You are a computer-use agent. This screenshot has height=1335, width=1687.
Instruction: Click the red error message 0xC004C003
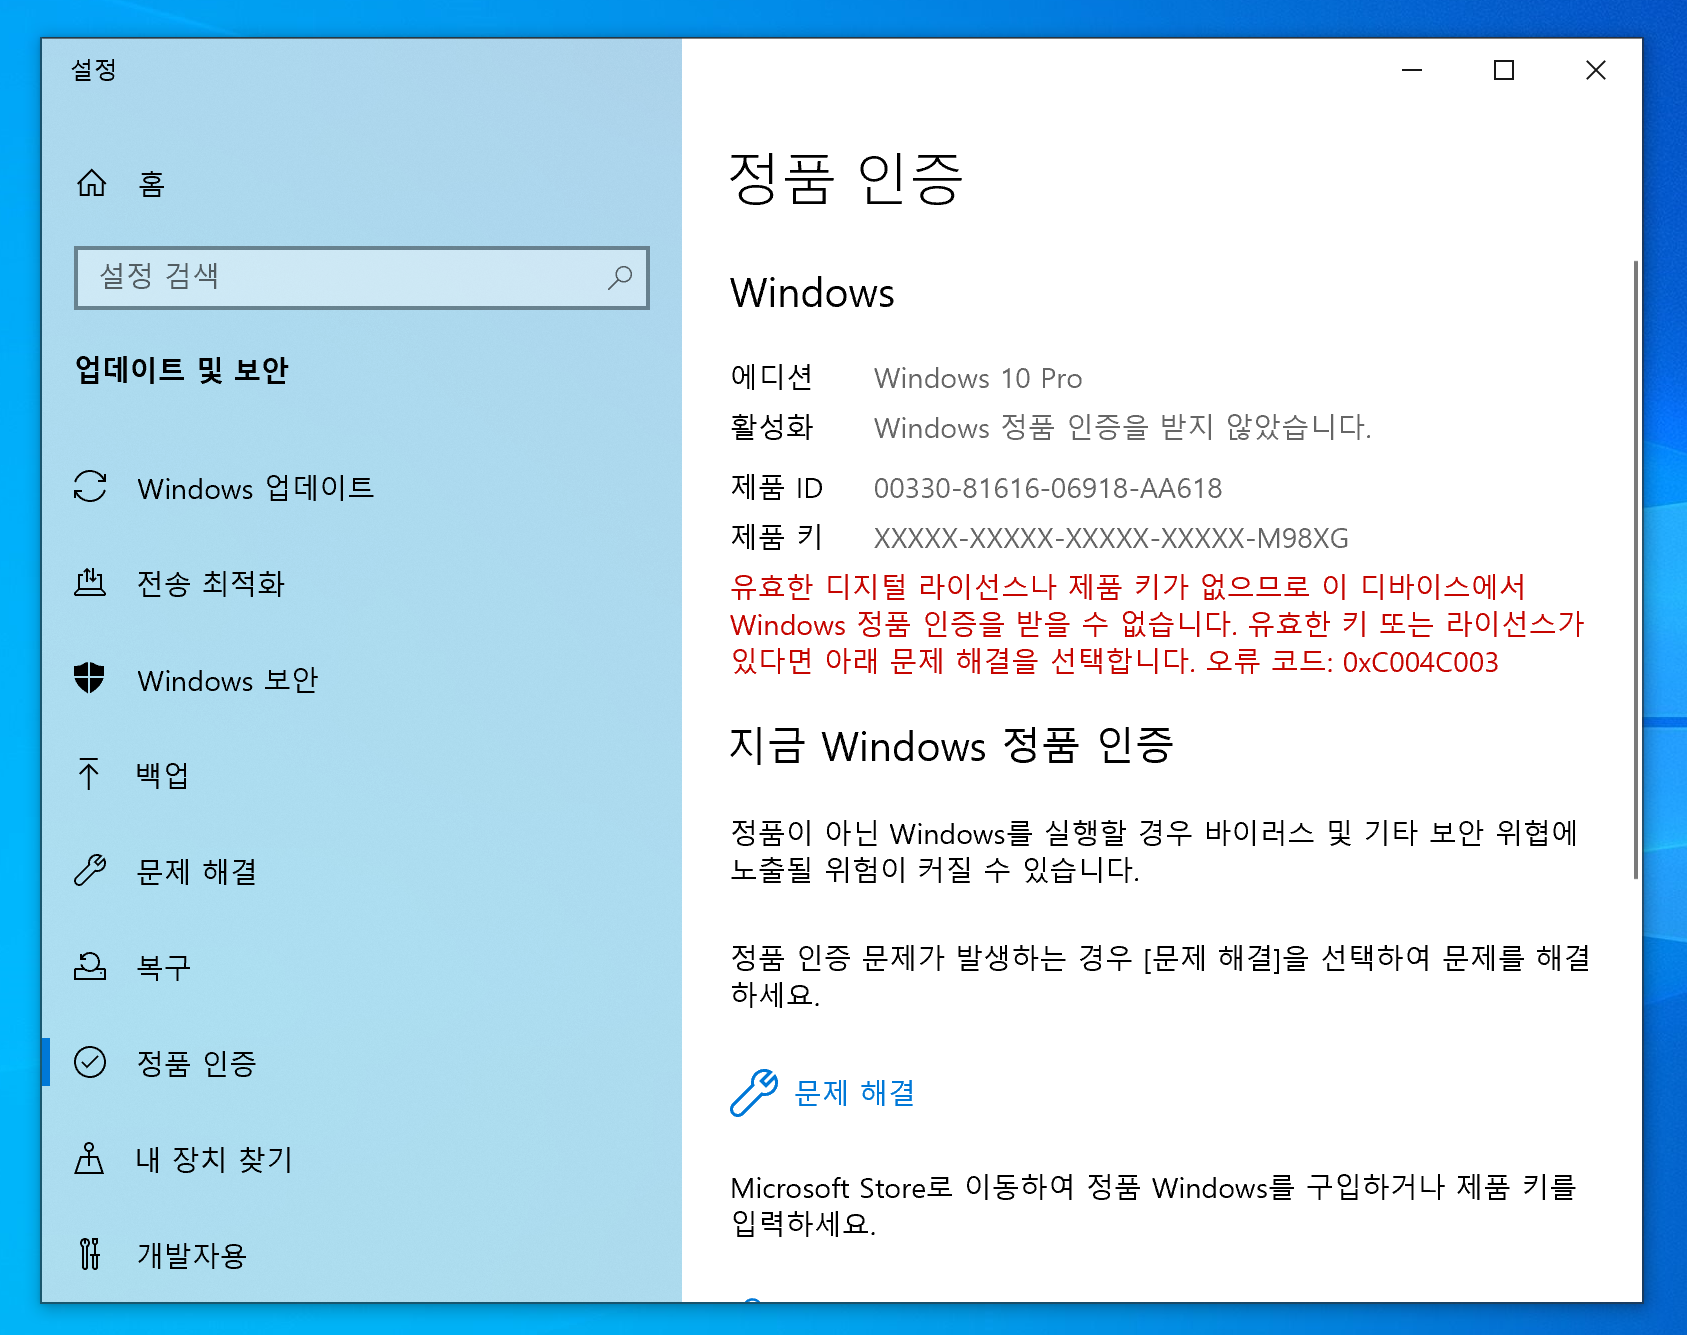pos(1158,624)
